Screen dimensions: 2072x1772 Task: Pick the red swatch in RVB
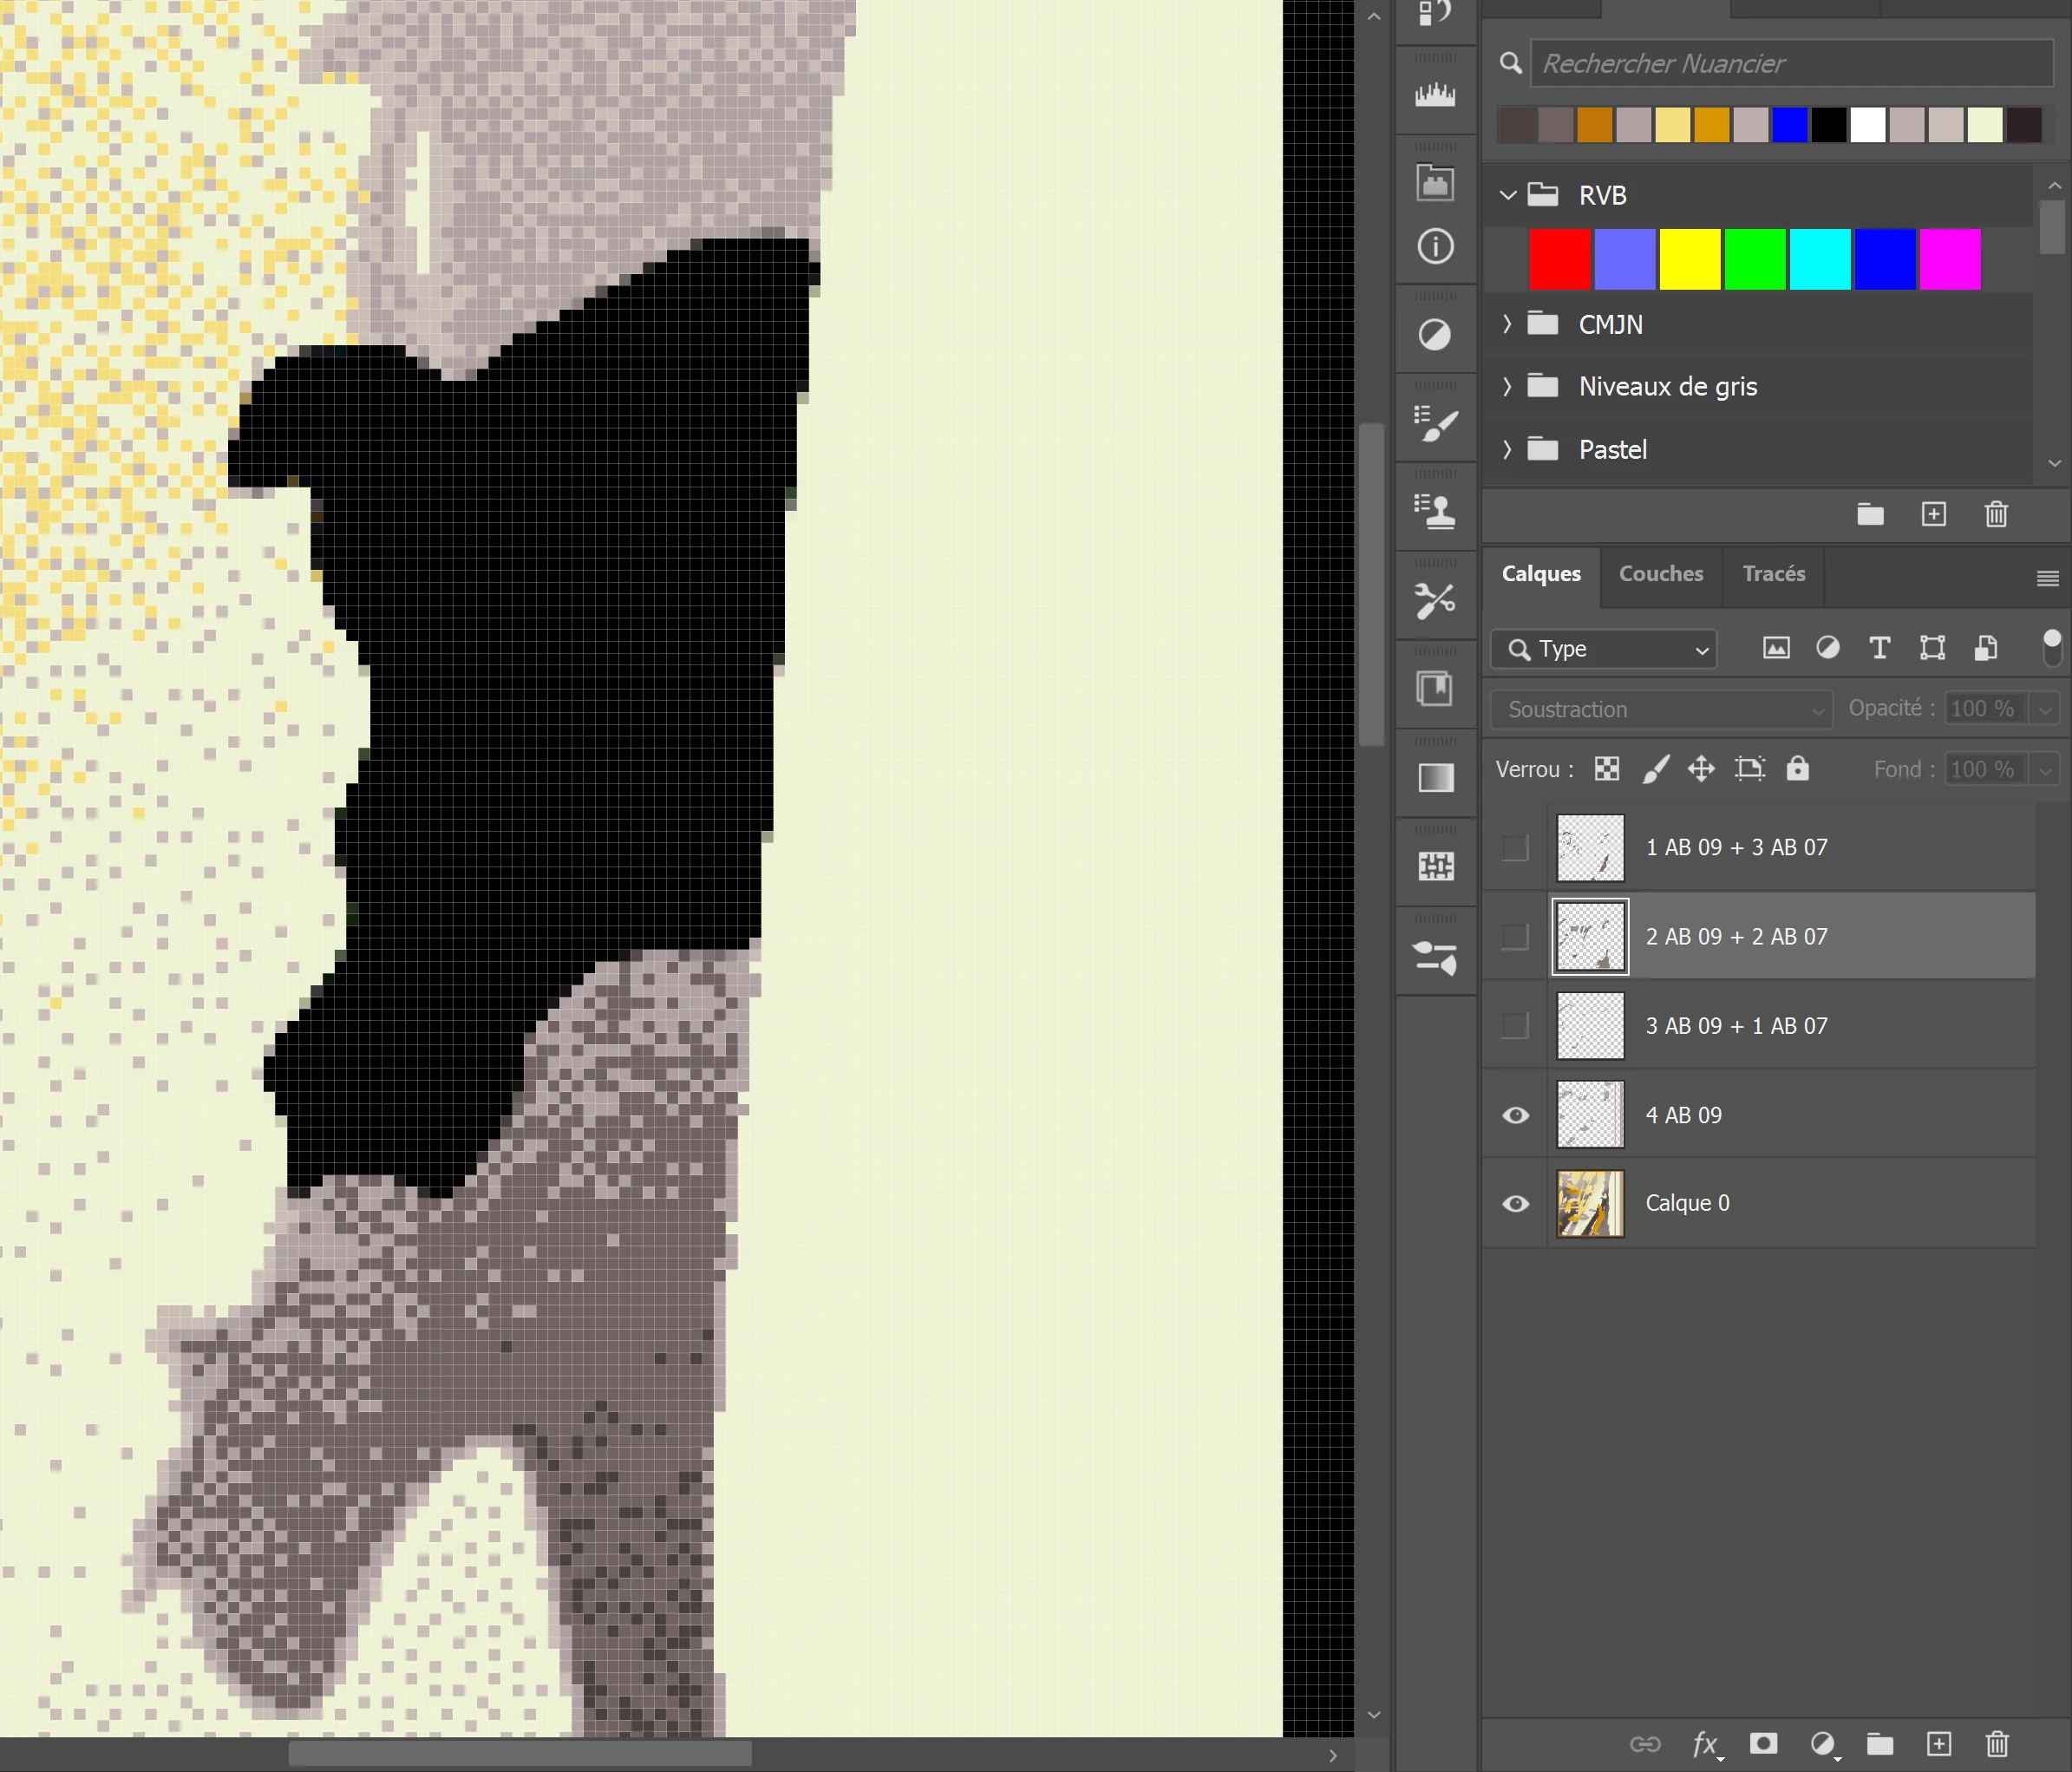[1559, 260]
